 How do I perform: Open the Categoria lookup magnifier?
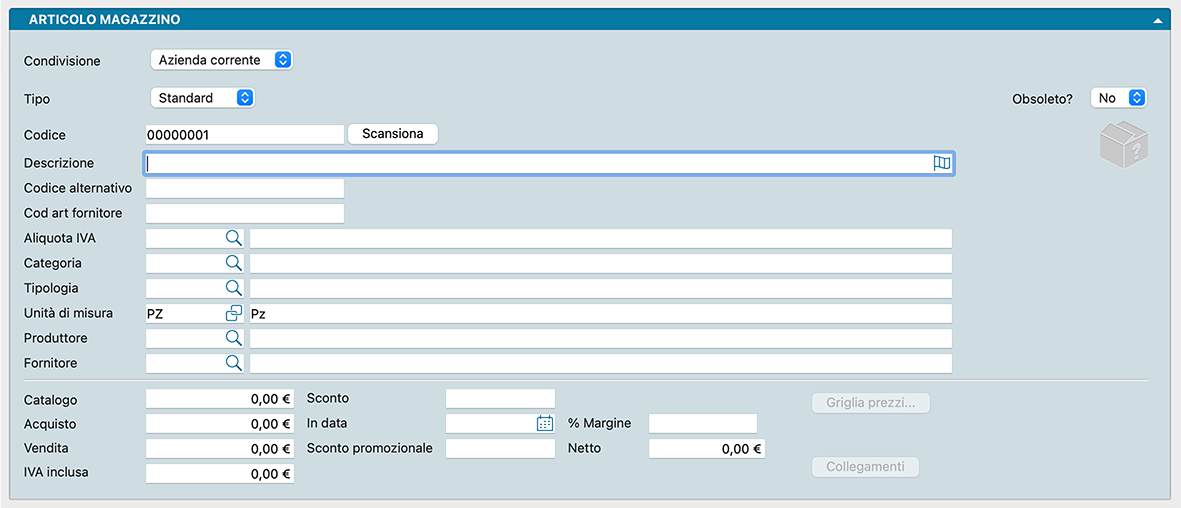click(233, 263)
